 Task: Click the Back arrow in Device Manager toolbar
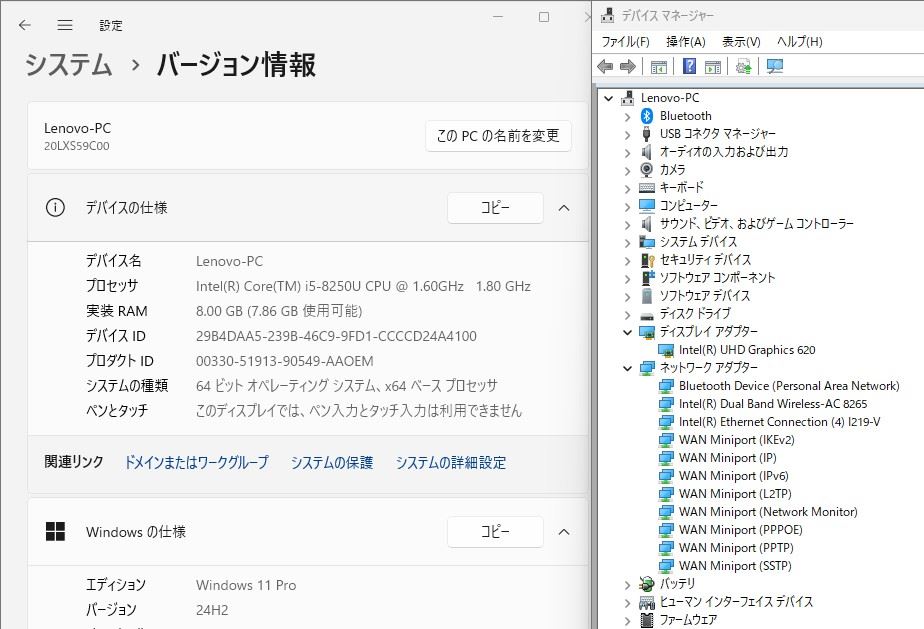click(605, 66)
